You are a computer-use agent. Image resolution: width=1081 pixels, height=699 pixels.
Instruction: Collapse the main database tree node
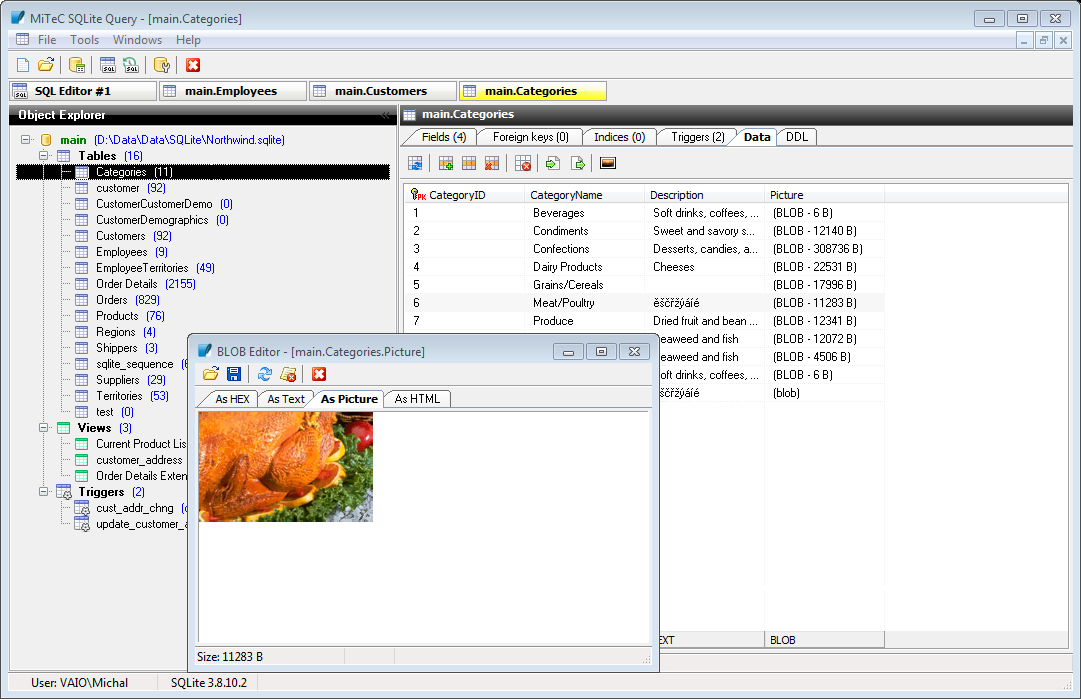[26, 139]
